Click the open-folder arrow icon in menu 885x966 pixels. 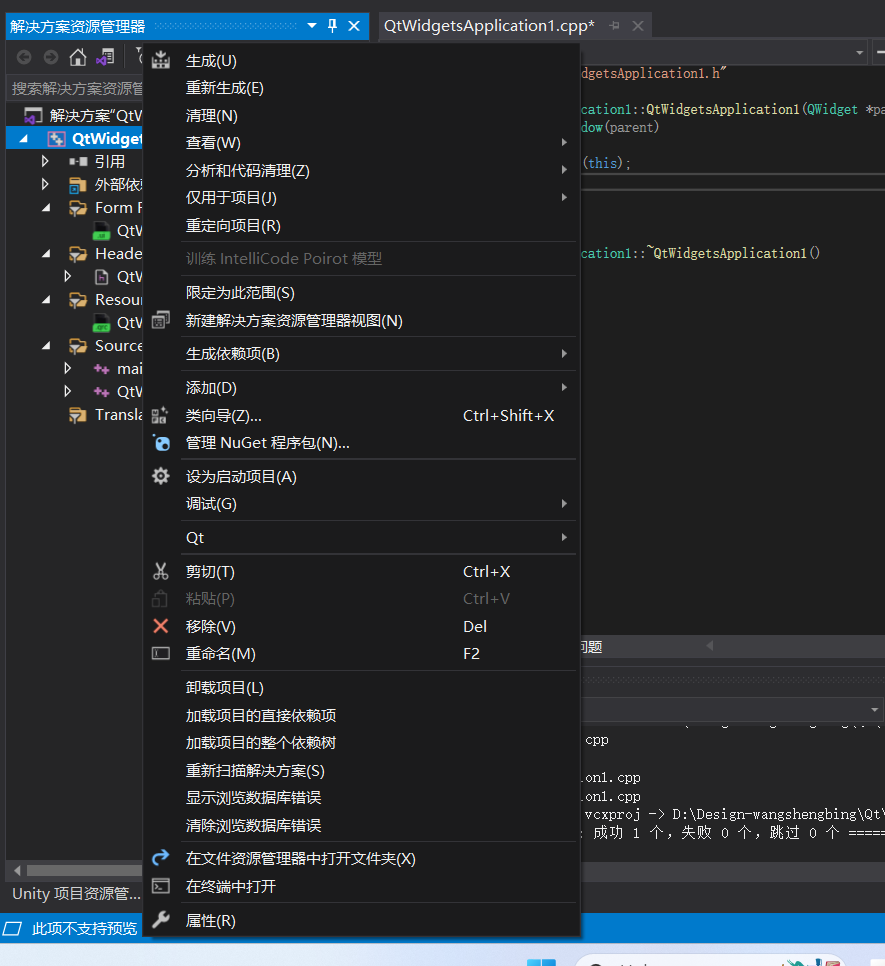pos(161,858)
